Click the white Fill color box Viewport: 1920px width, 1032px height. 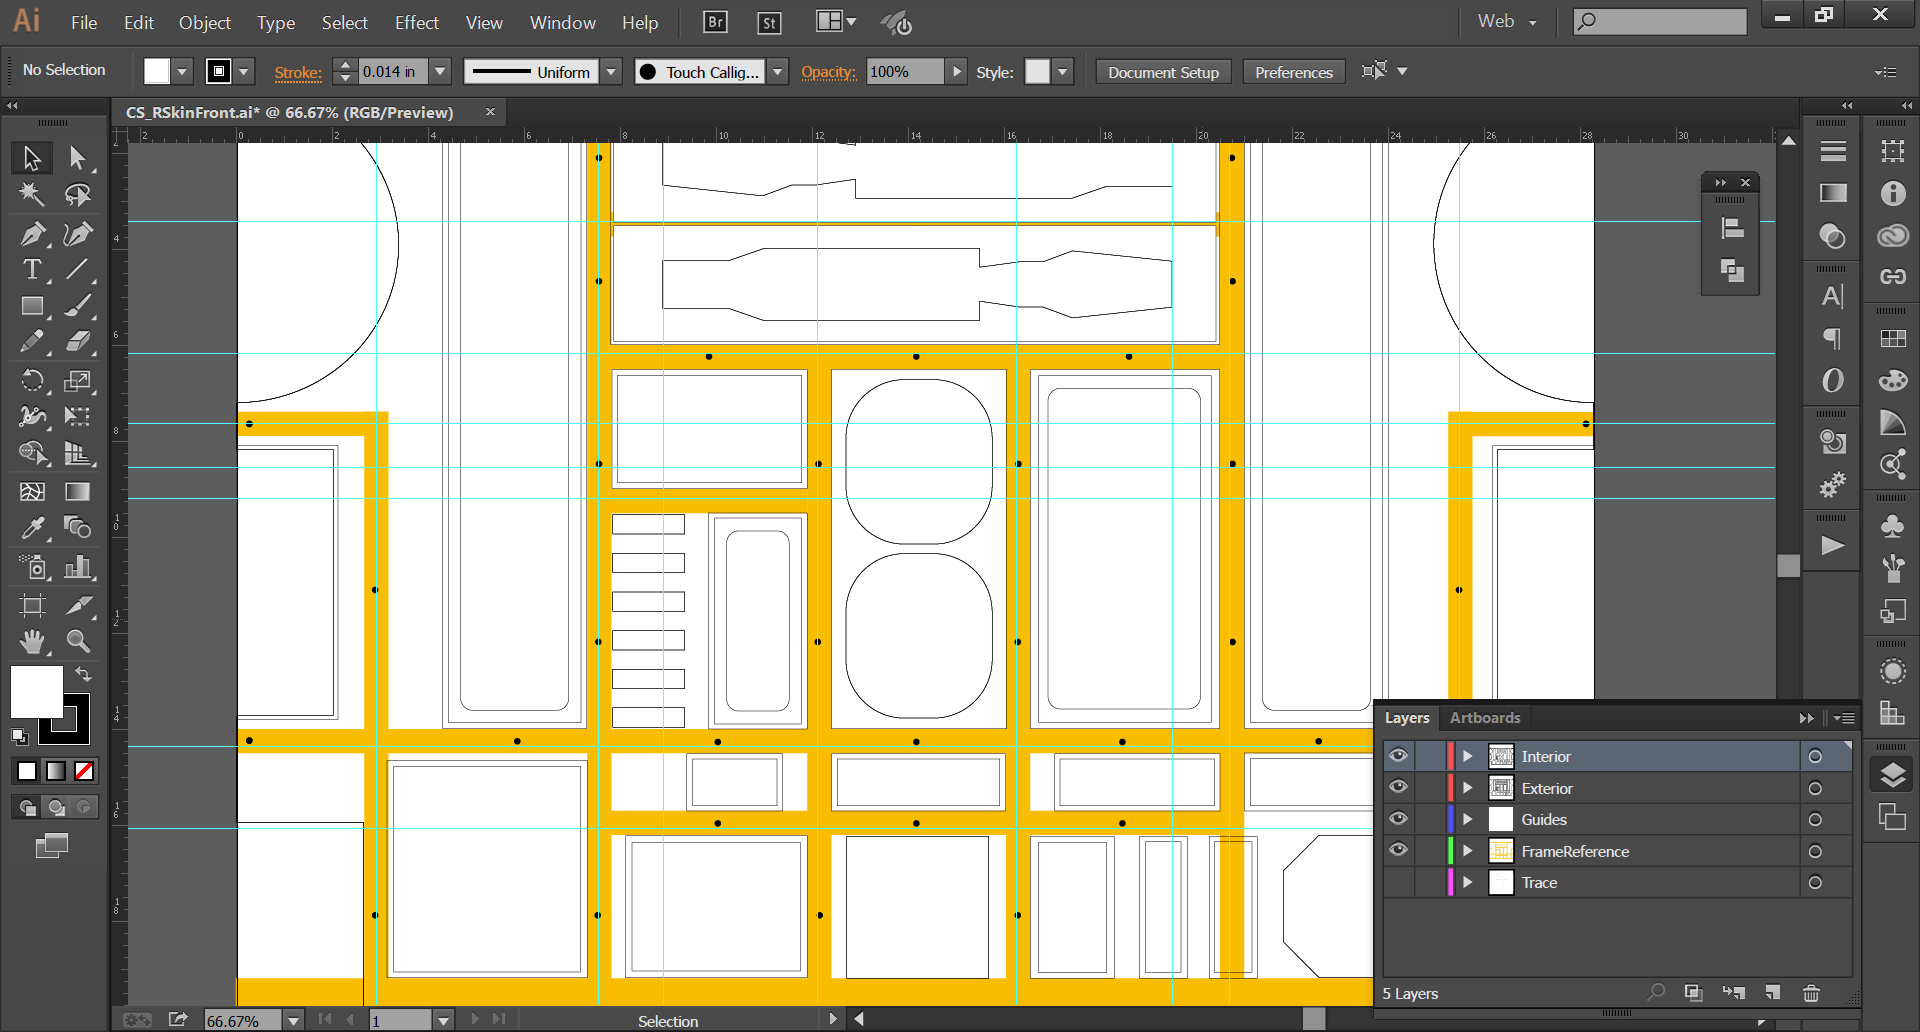[x=37, y=691]
